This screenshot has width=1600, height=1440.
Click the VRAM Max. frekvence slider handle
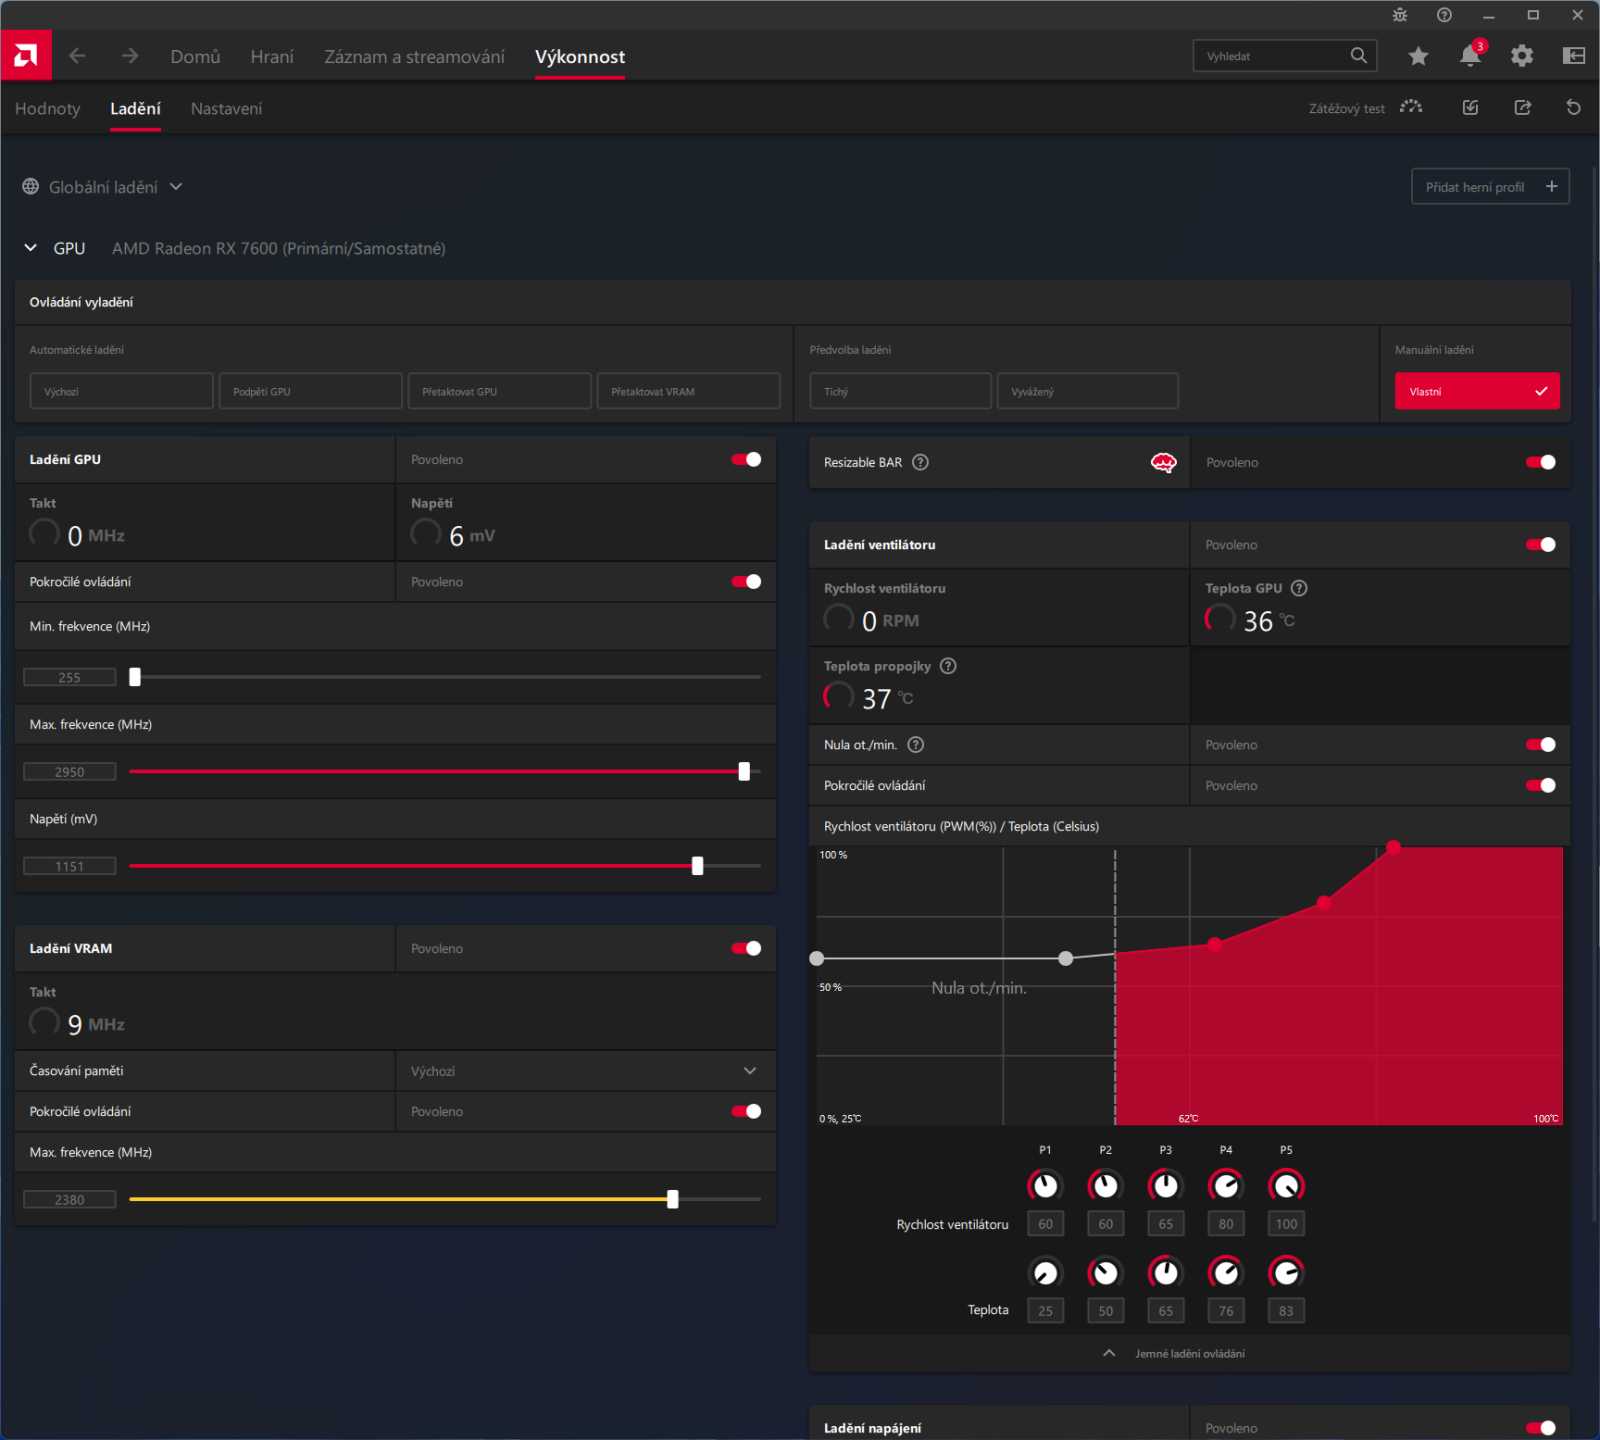pyautogui.click(x=673, y=1199)
